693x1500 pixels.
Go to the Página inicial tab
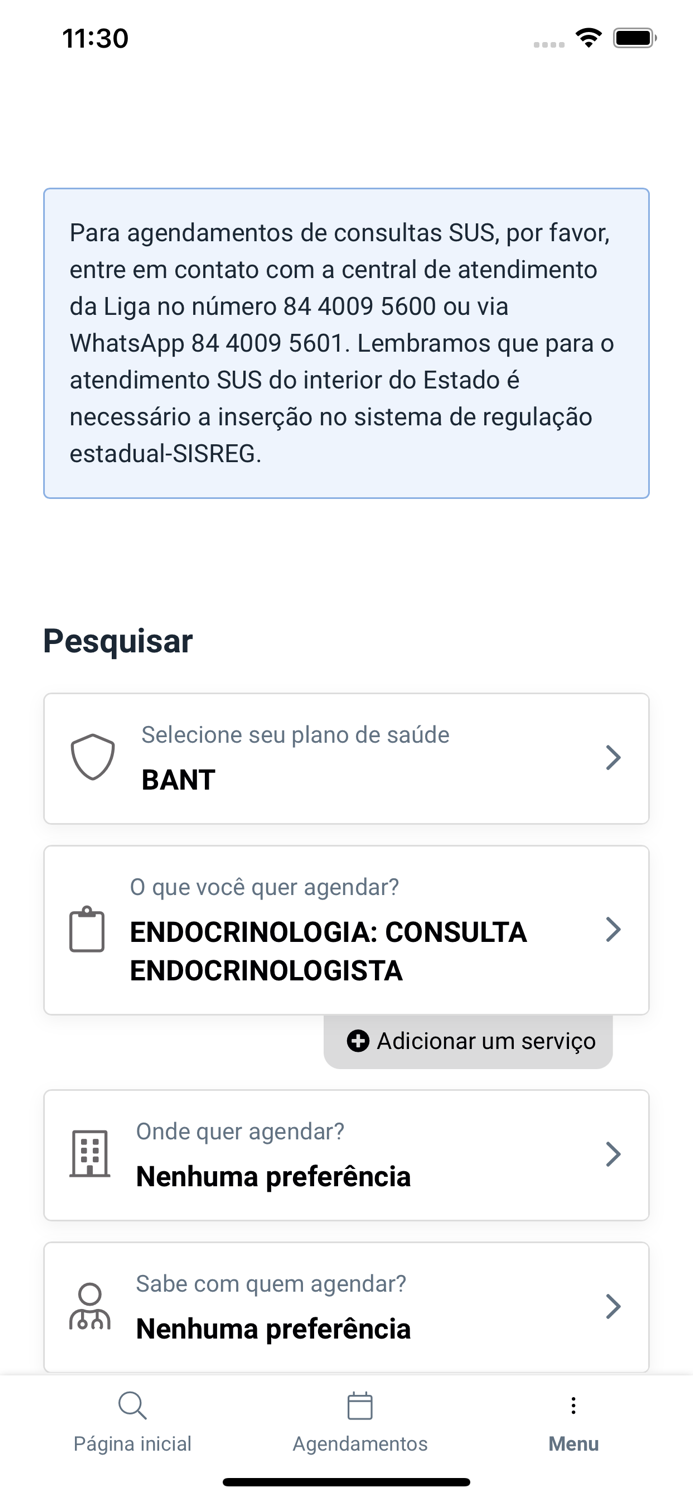click(x=132, y=1422)
